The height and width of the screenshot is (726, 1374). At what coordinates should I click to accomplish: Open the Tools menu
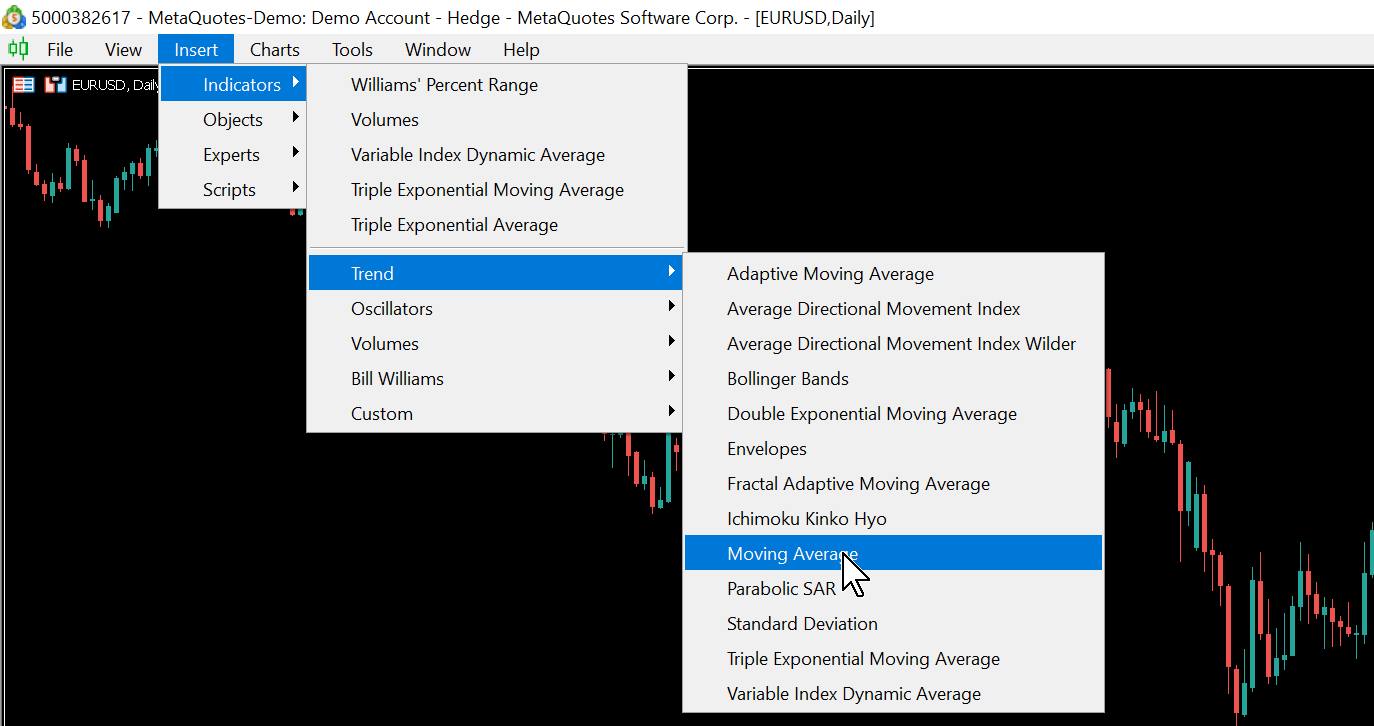click(x=352, y=49)
